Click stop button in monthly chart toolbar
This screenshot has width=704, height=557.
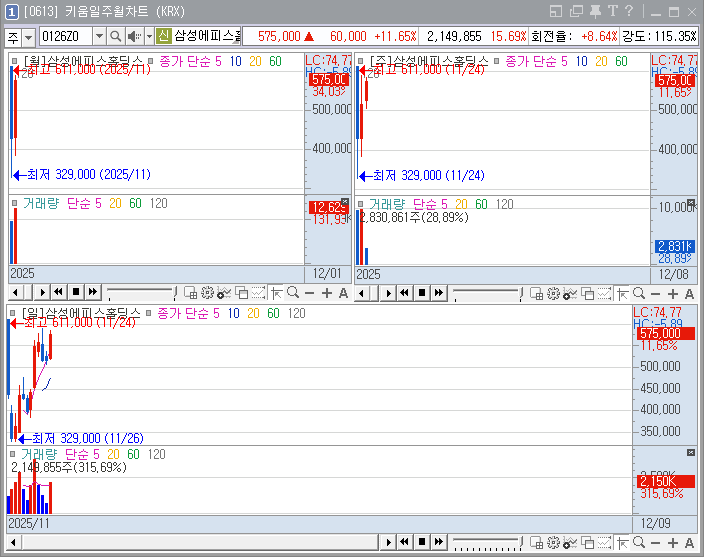(76, 292)
